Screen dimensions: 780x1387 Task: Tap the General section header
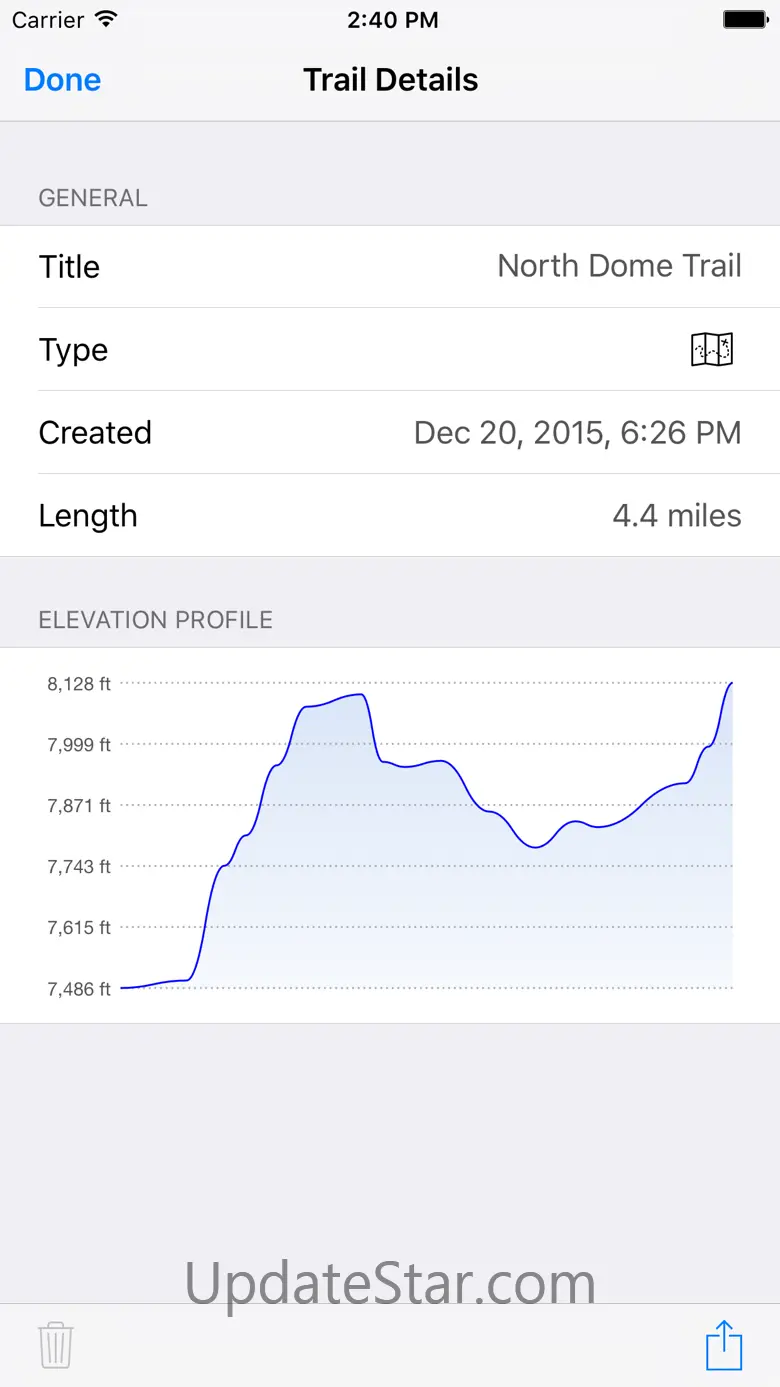click(93, 198)
